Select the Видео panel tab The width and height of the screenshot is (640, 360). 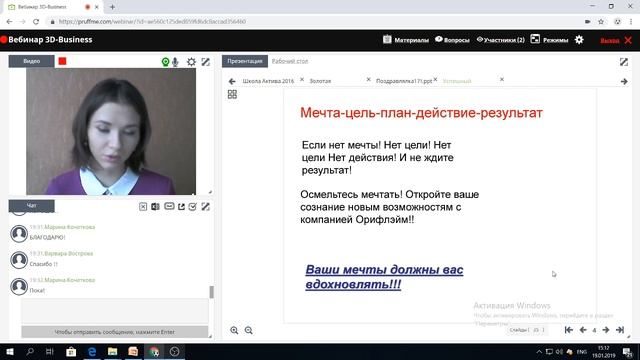[31, 61]
